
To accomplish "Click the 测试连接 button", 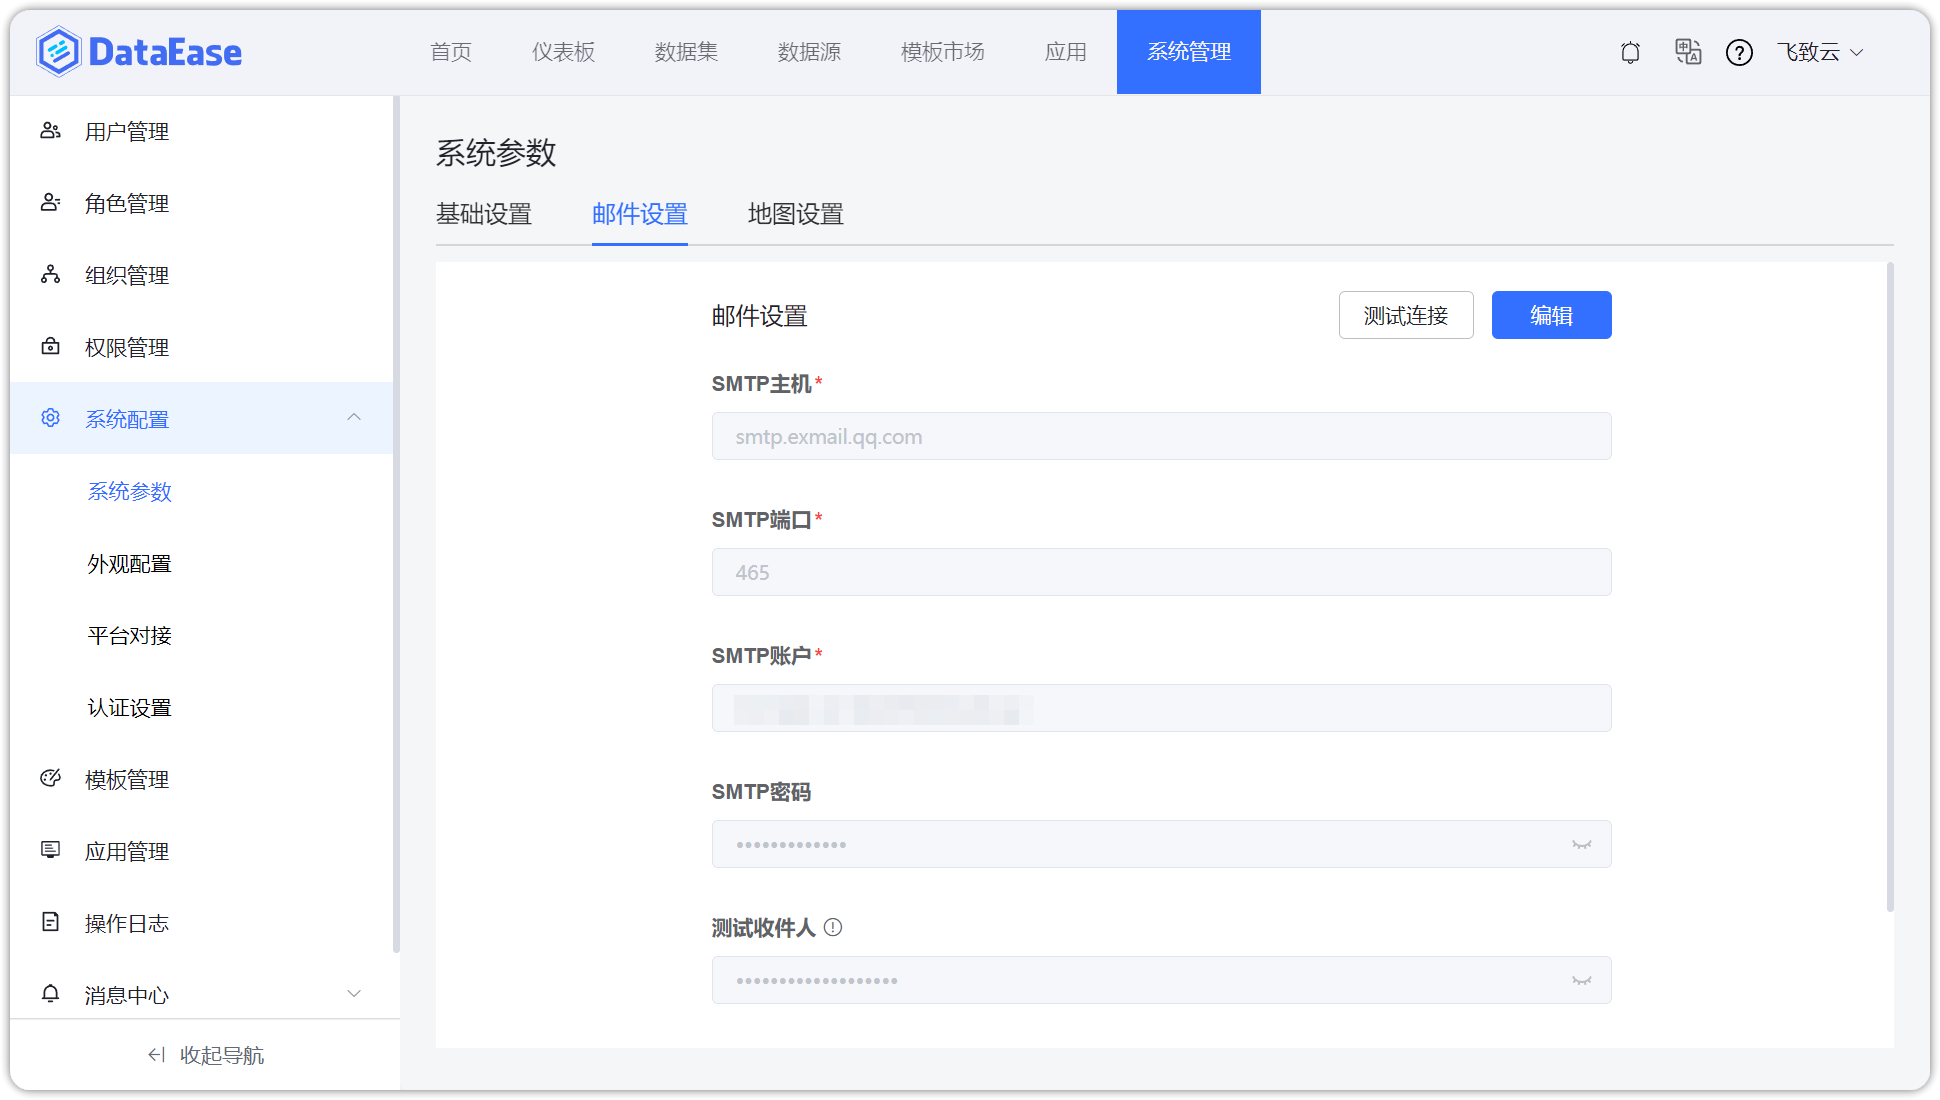I will click(1406, 315).
